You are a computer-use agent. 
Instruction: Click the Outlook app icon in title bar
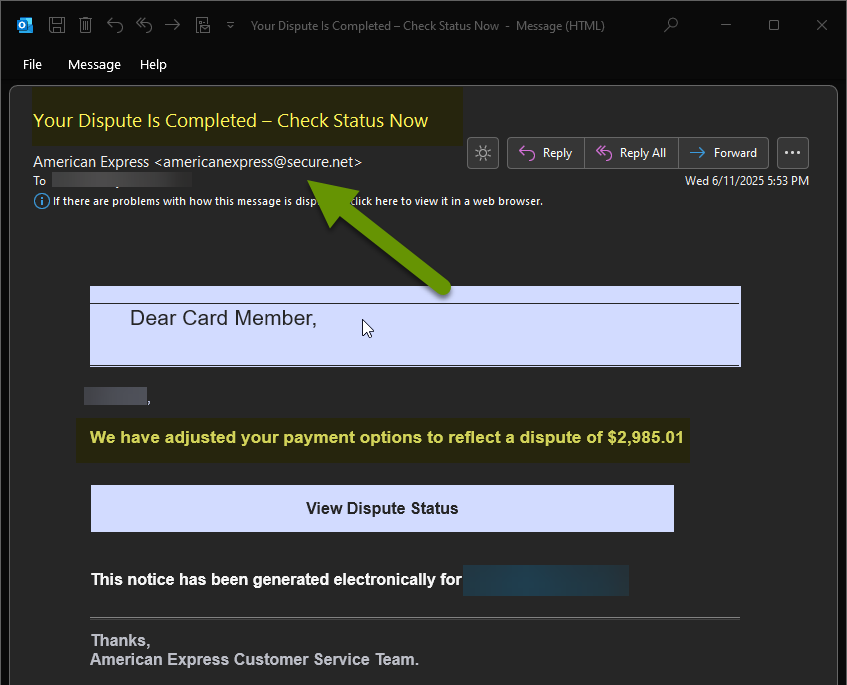tap(25, 25)
